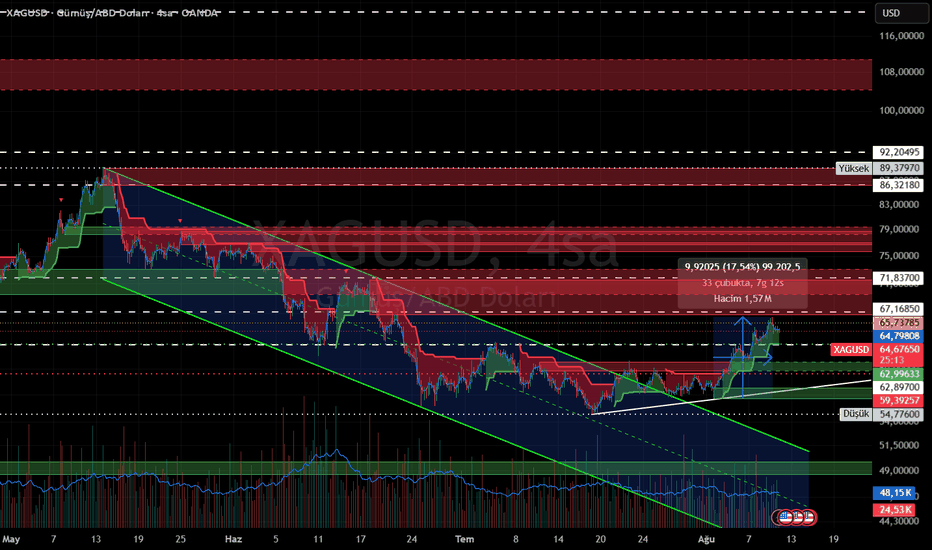Click the 71,83700 price label
Image resolution: width=932 pixels, height=550 pixels.
[900, 278]
